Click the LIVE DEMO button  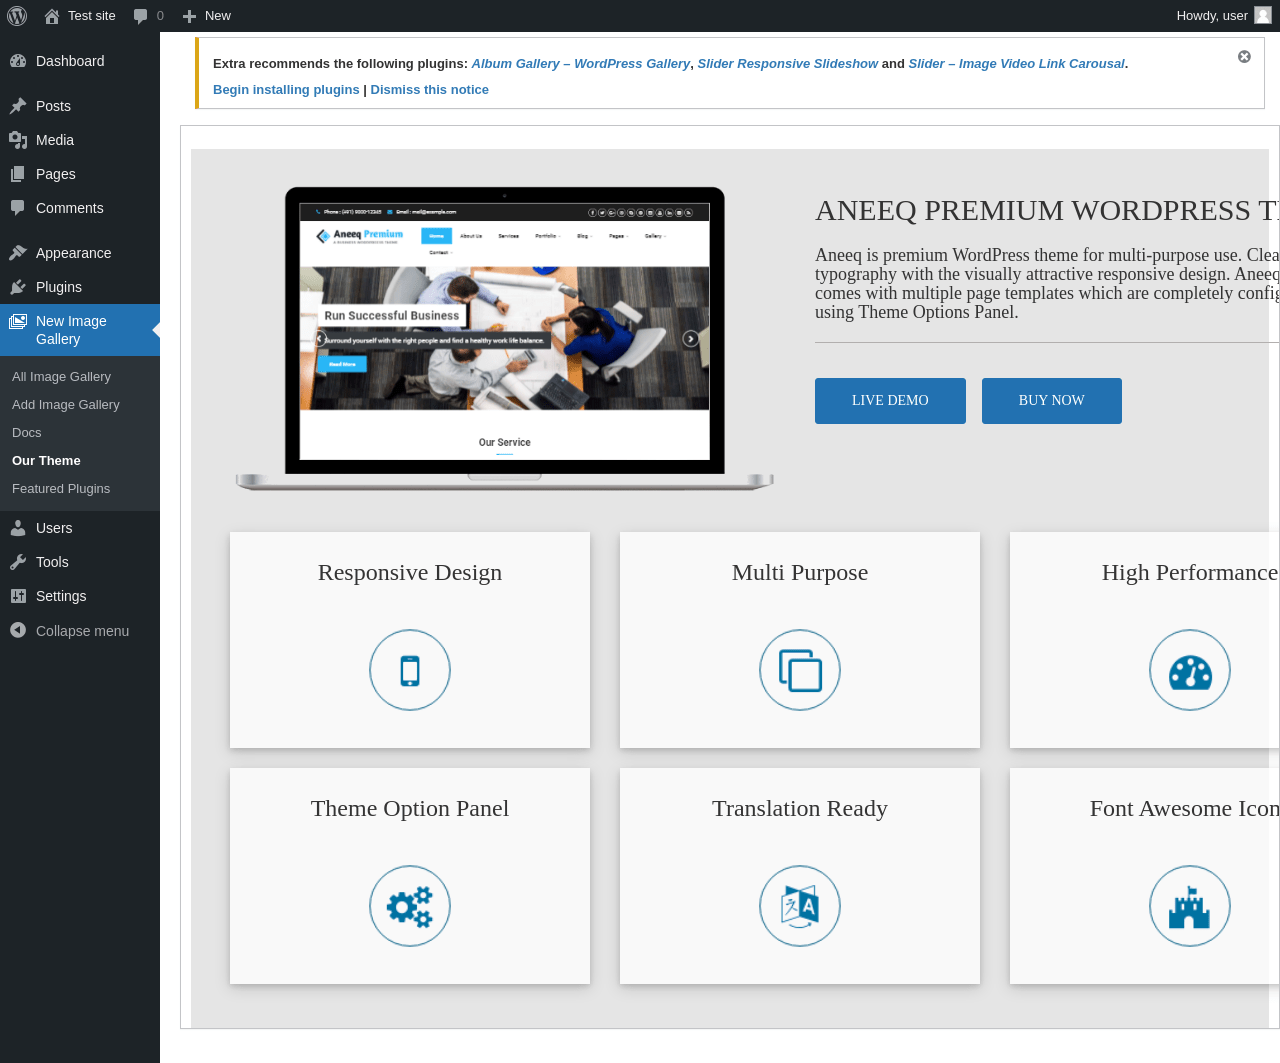(890, 401)
